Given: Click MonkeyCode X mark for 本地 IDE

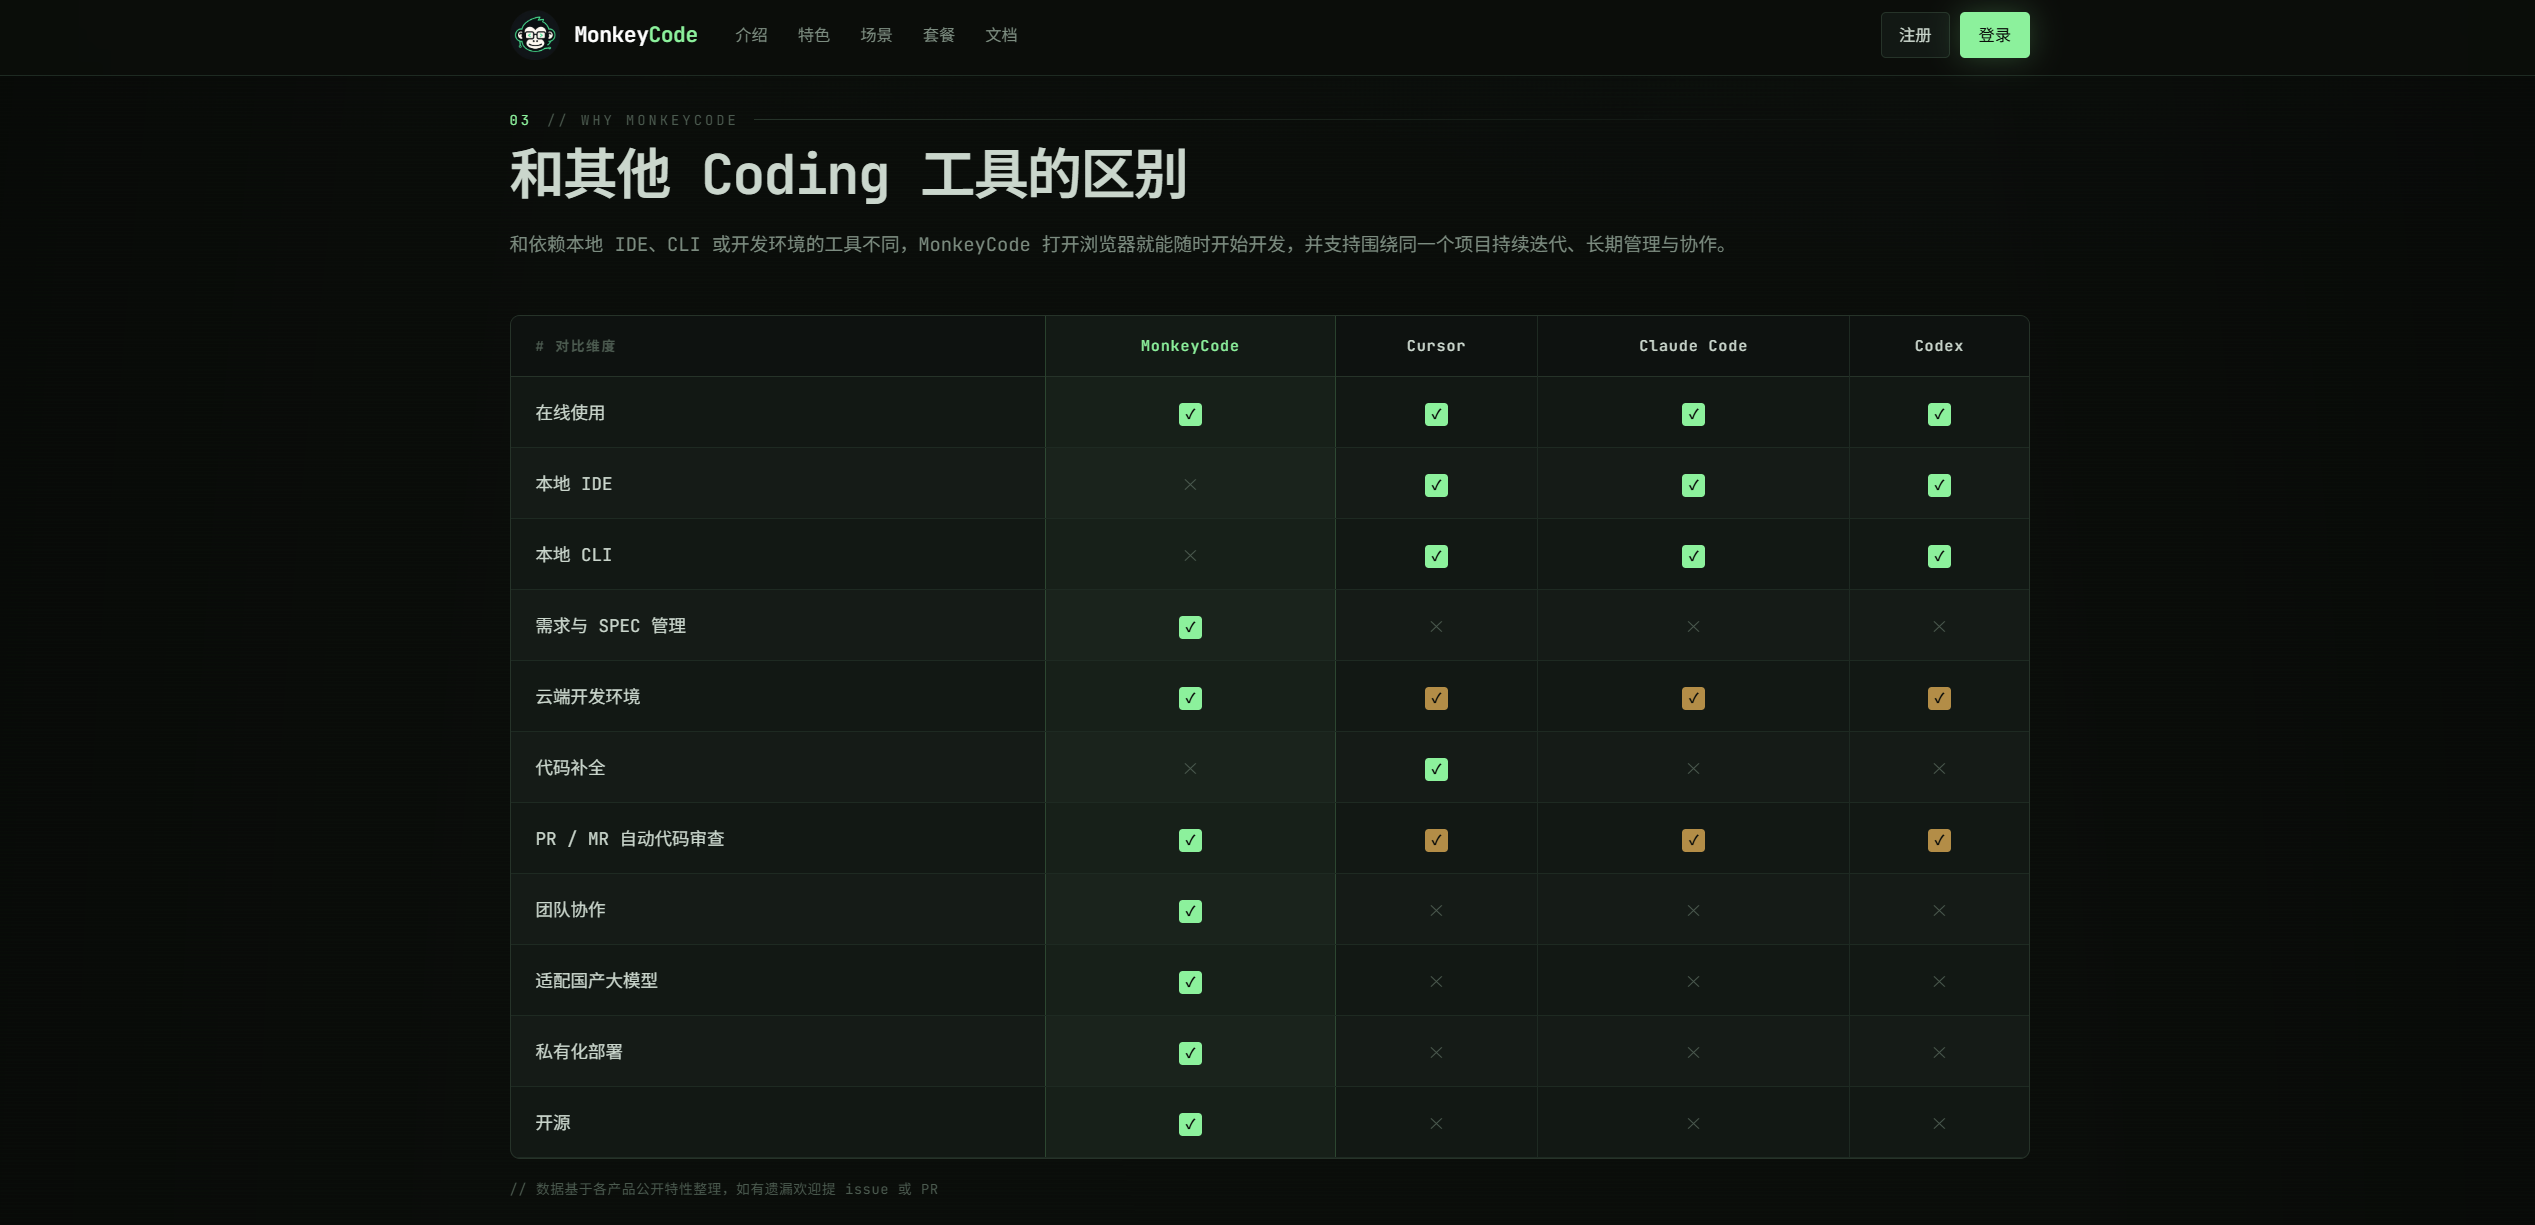Looking at the screenshot, I should point(1189,485).
